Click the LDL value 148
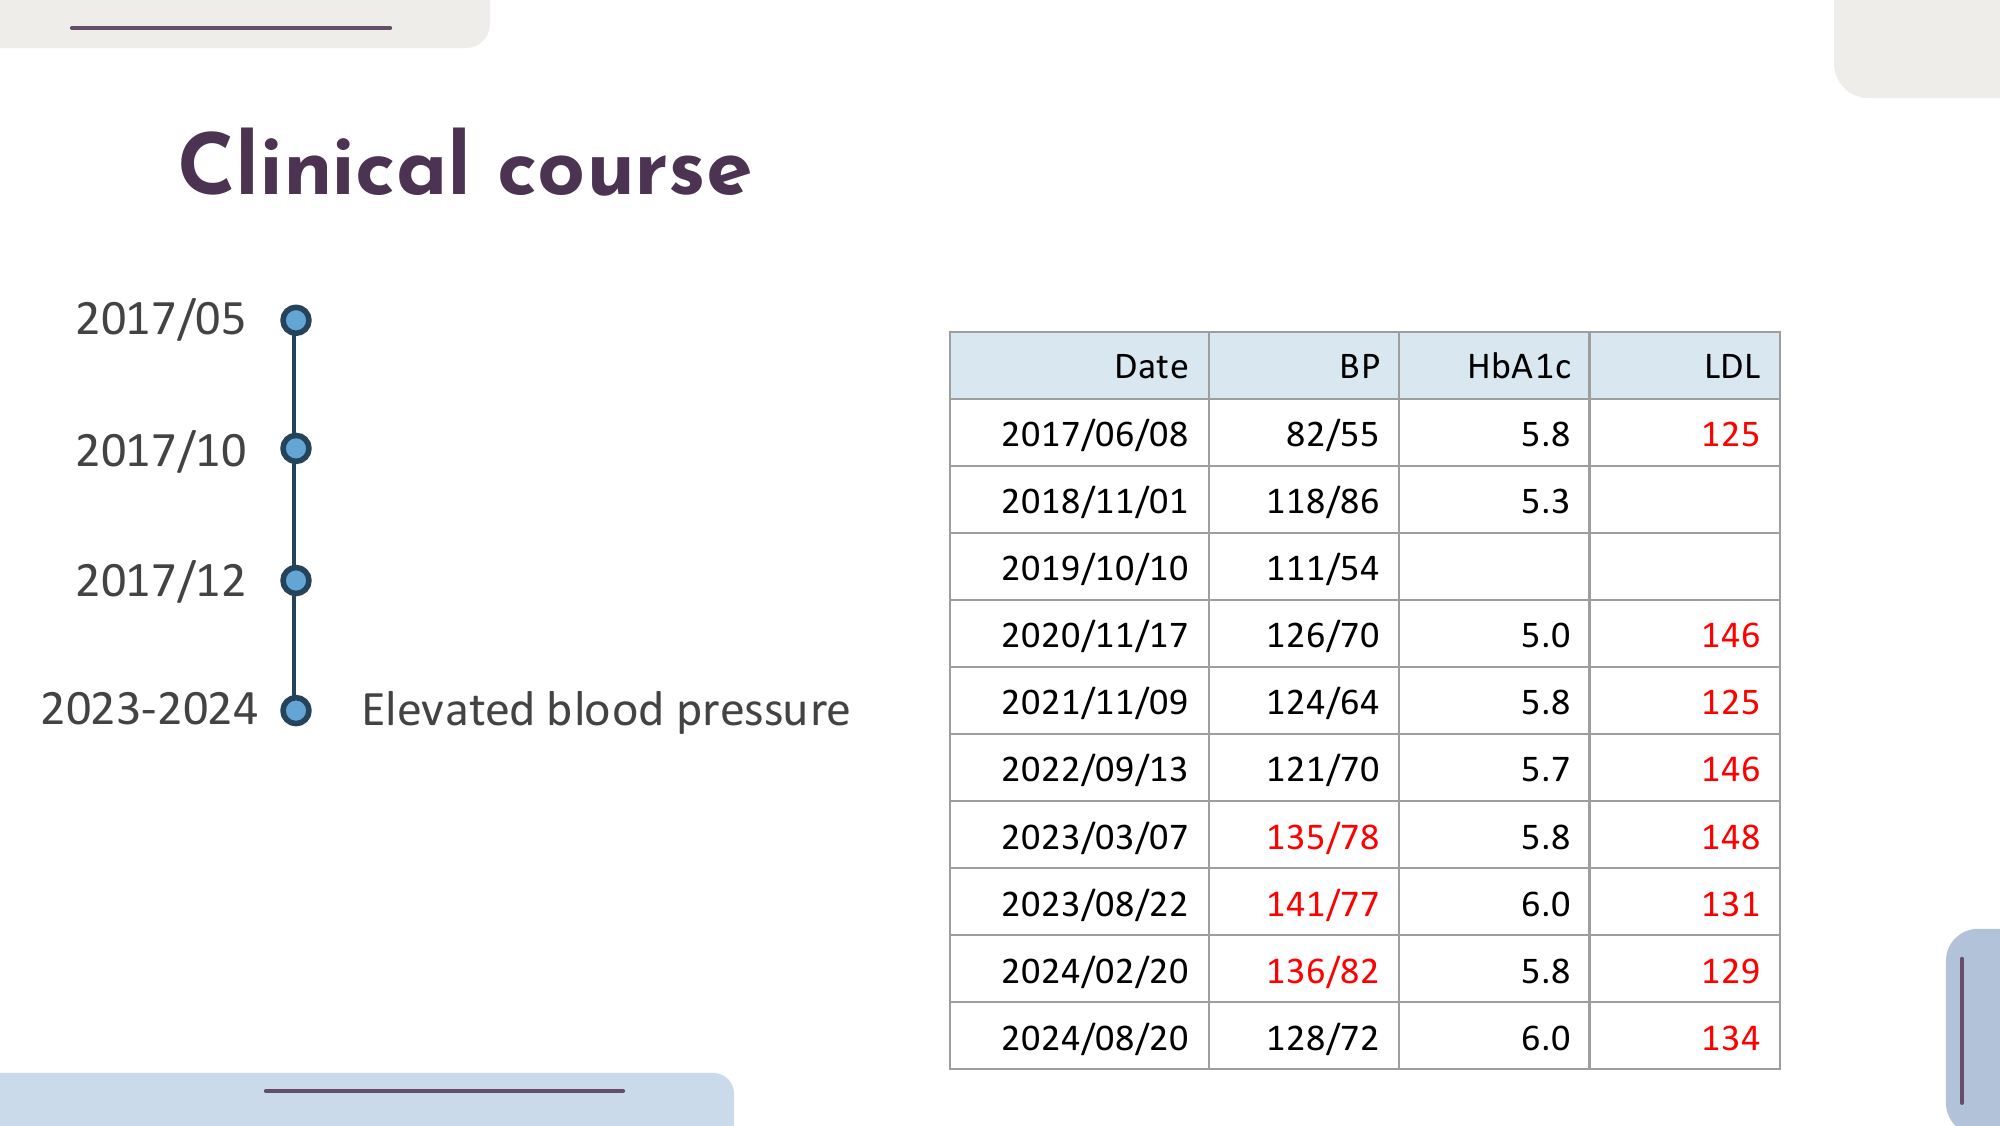Viewport: 2000px width, 1126px height. pos(1730,837)
